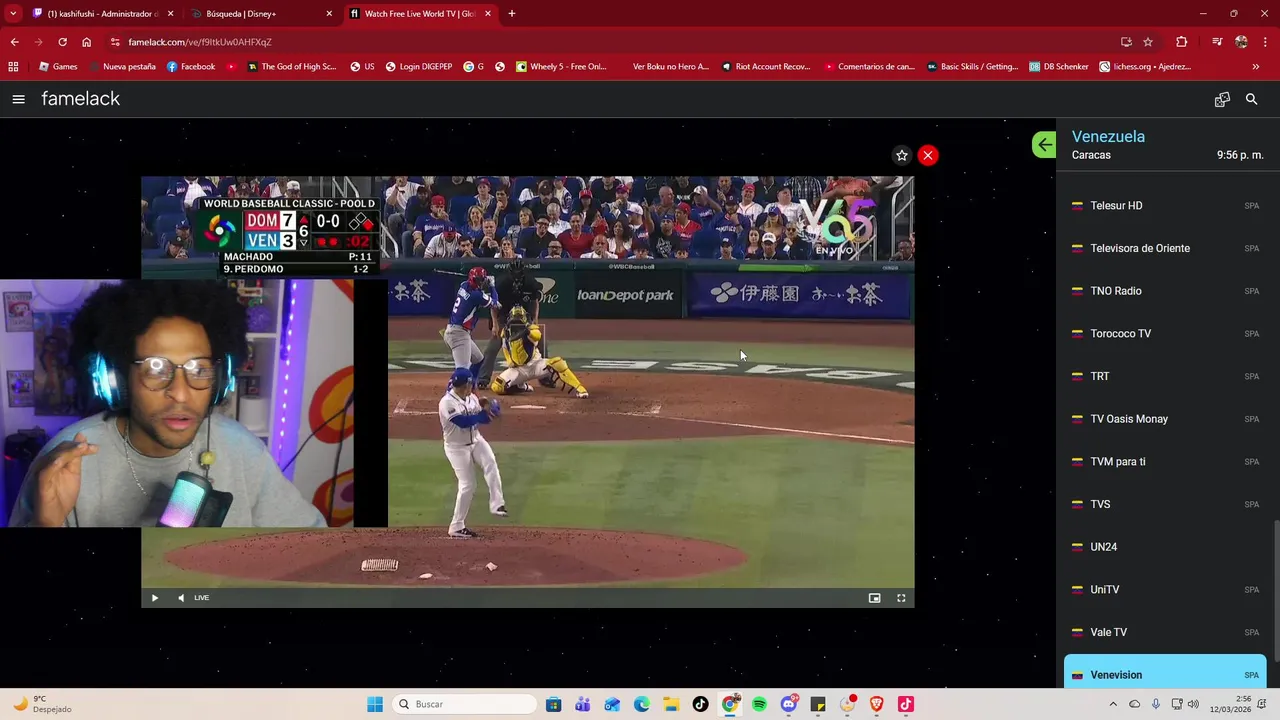Open the weather widget on the taskbar
Image resolution: width=1280 pixels, height=720 pixels.
(x=42, y=704)
